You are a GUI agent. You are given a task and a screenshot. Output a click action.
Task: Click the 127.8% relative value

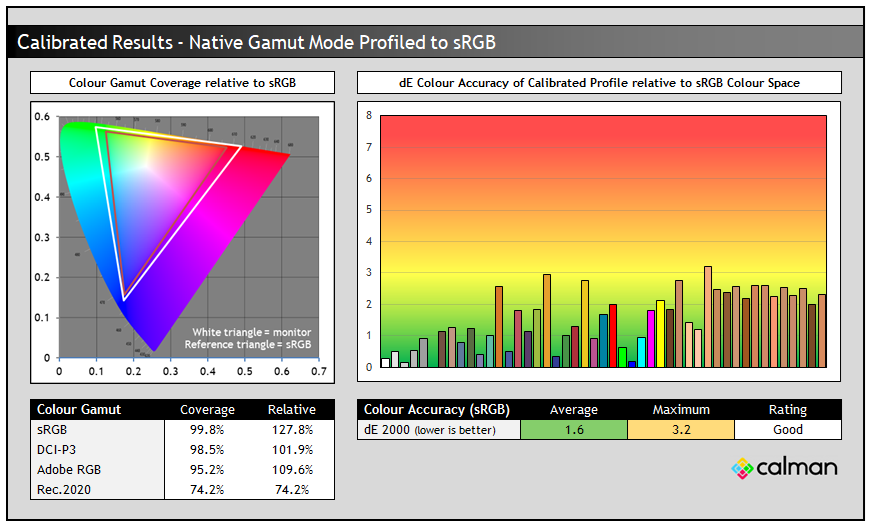(291, 428)
